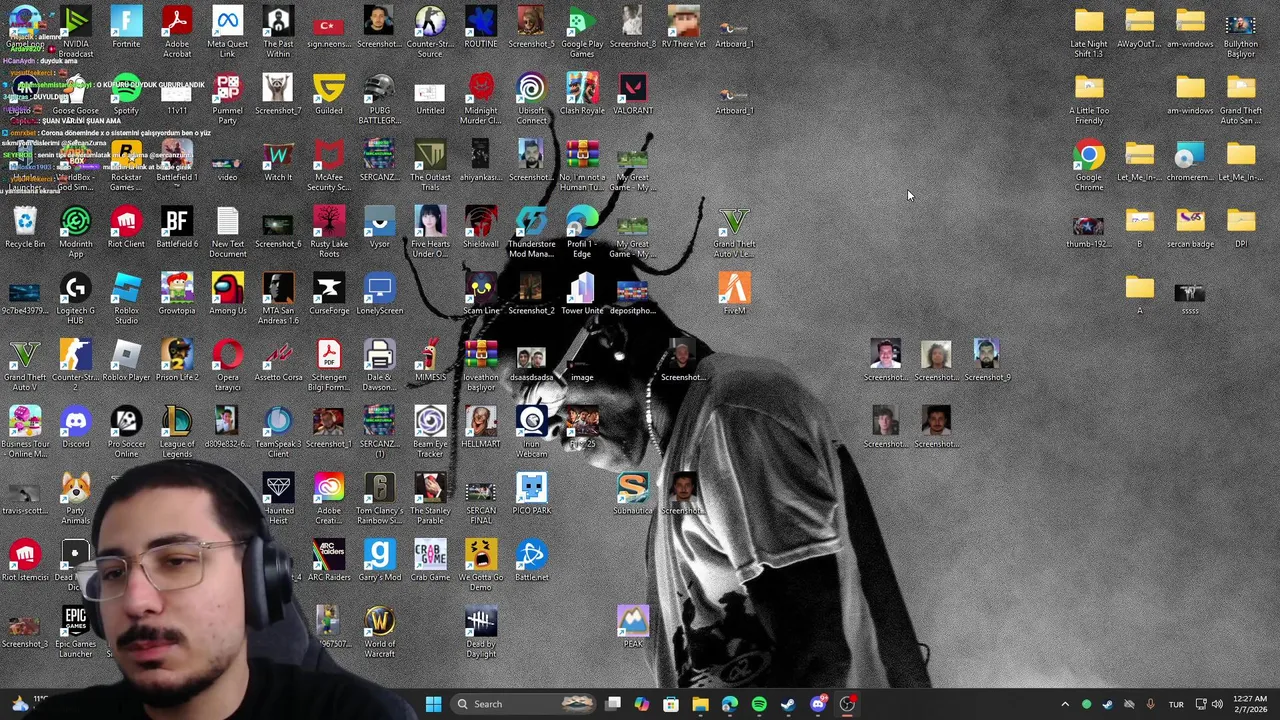Open Microsoft Store from the taskbar
The height and width of the screenshot is (720, 1280).
tap(671, 704)
